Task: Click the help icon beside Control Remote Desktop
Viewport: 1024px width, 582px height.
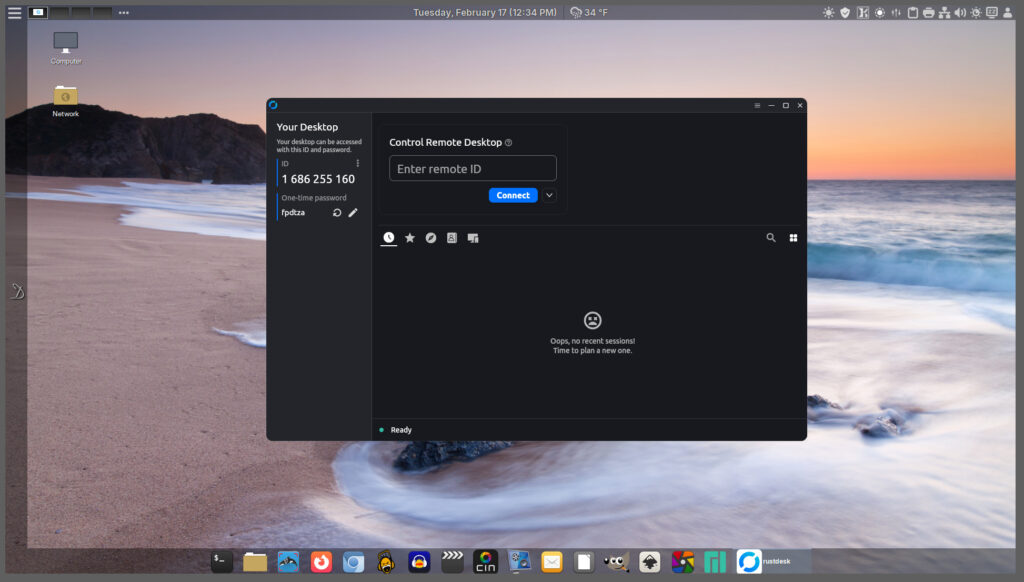Action: (x=509, y=143)
